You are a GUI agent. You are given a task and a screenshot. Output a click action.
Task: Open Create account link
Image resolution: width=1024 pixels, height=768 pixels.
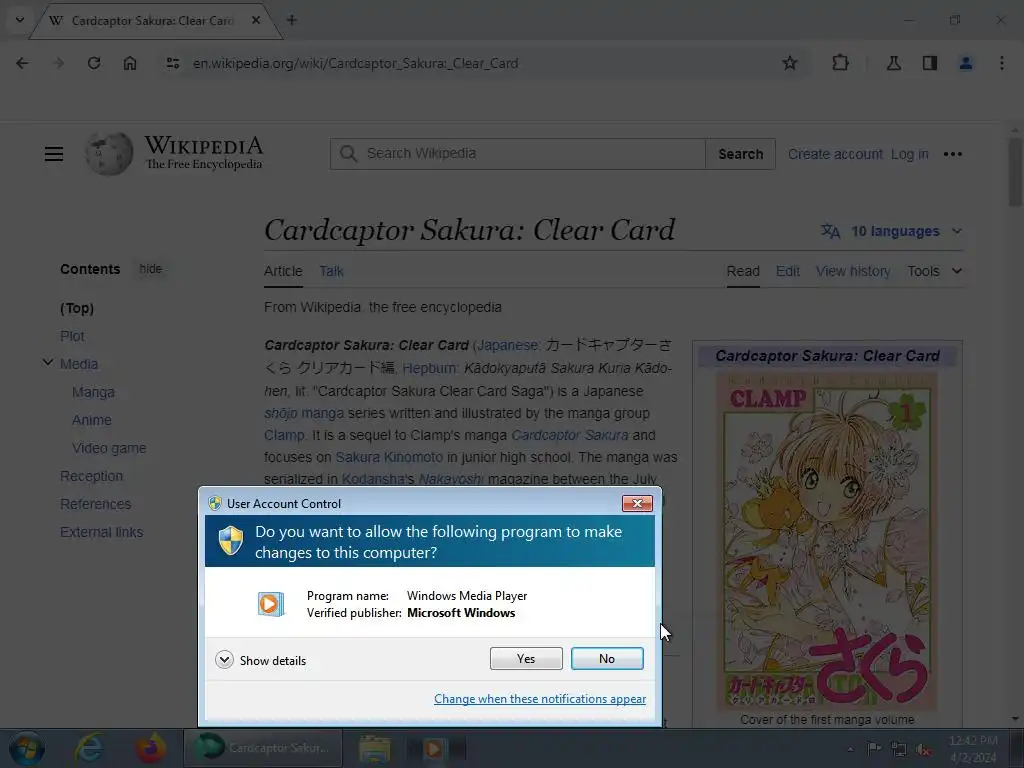835,154
